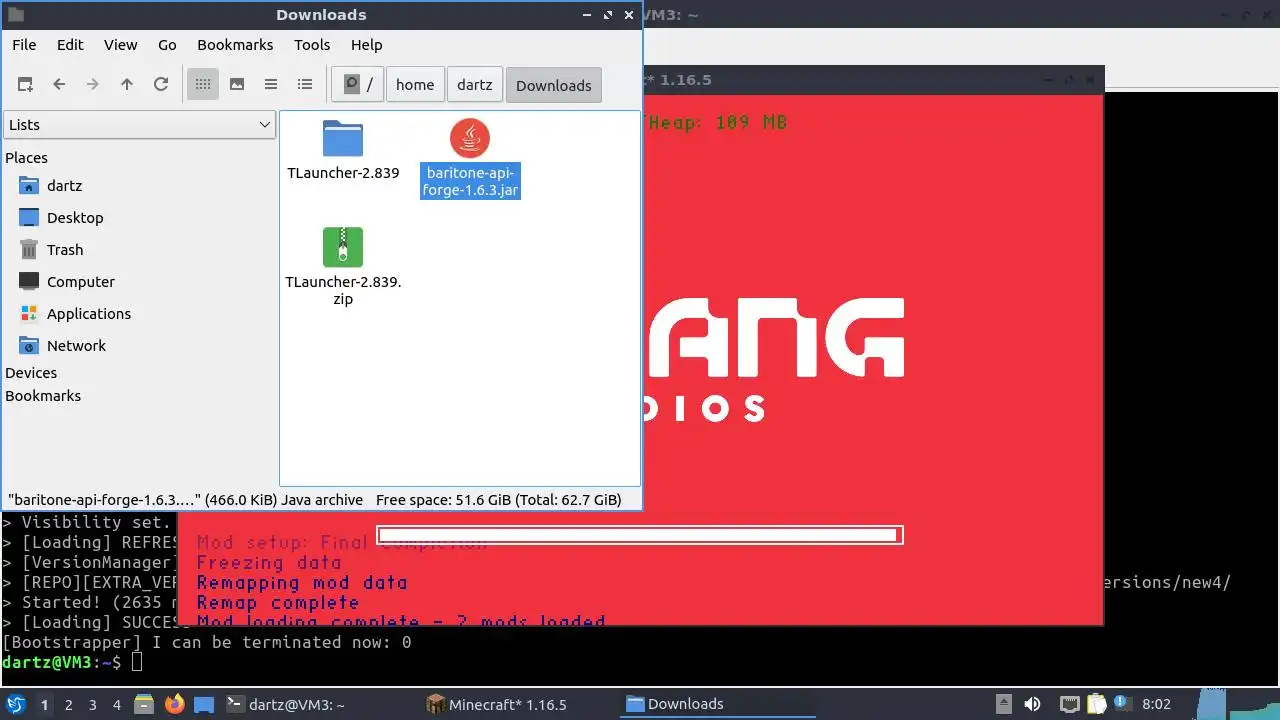Open clipboard manager tray icon
1280x720 pixels.
(1096, 704)
